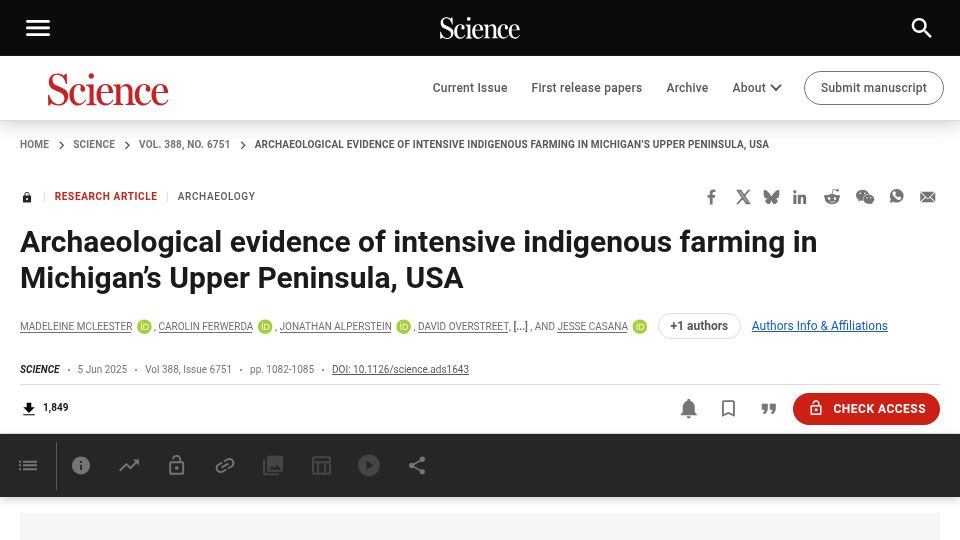Open ORCID icon for Madeleine McLeester

pyautogui.click(x=144, y=327)
